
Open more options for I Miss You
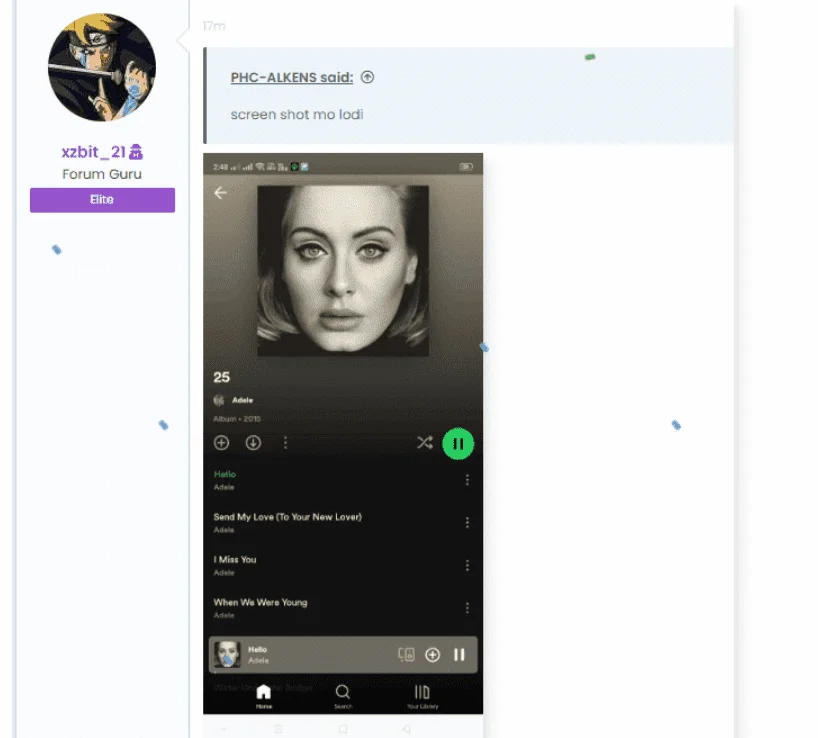(x=467, y=565)
